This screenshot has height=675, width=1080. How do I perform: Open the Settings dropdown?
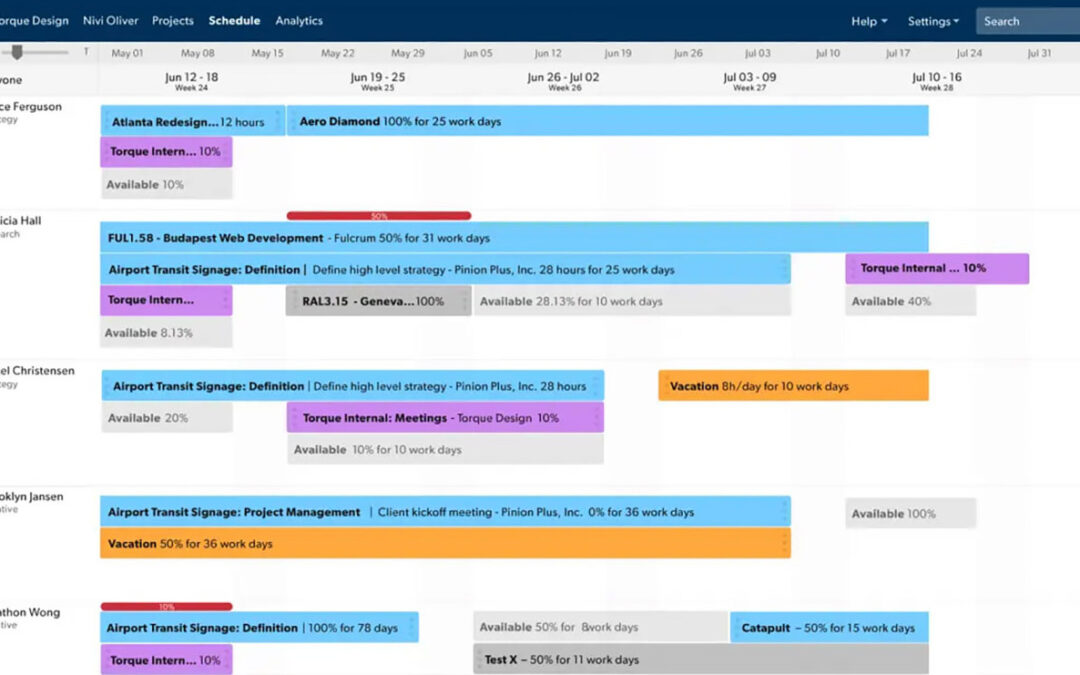(931, 20)
